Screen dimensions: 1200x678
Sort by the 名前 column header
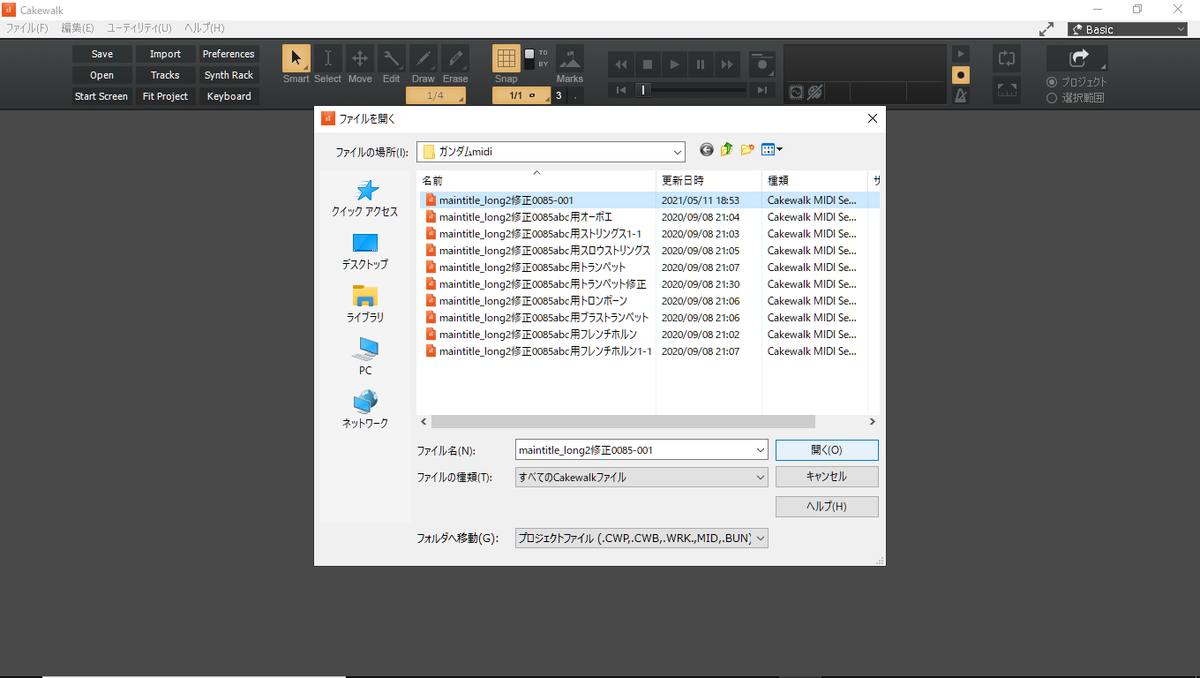pos(536,181)
